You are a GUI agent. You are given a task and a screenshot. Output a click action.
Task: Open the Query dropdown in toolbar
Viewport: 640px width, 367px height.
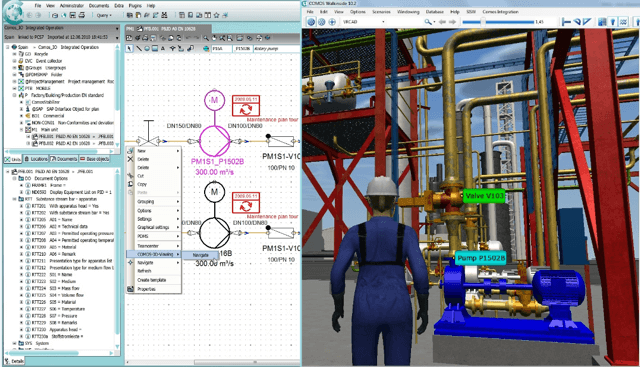coord(104,15)
